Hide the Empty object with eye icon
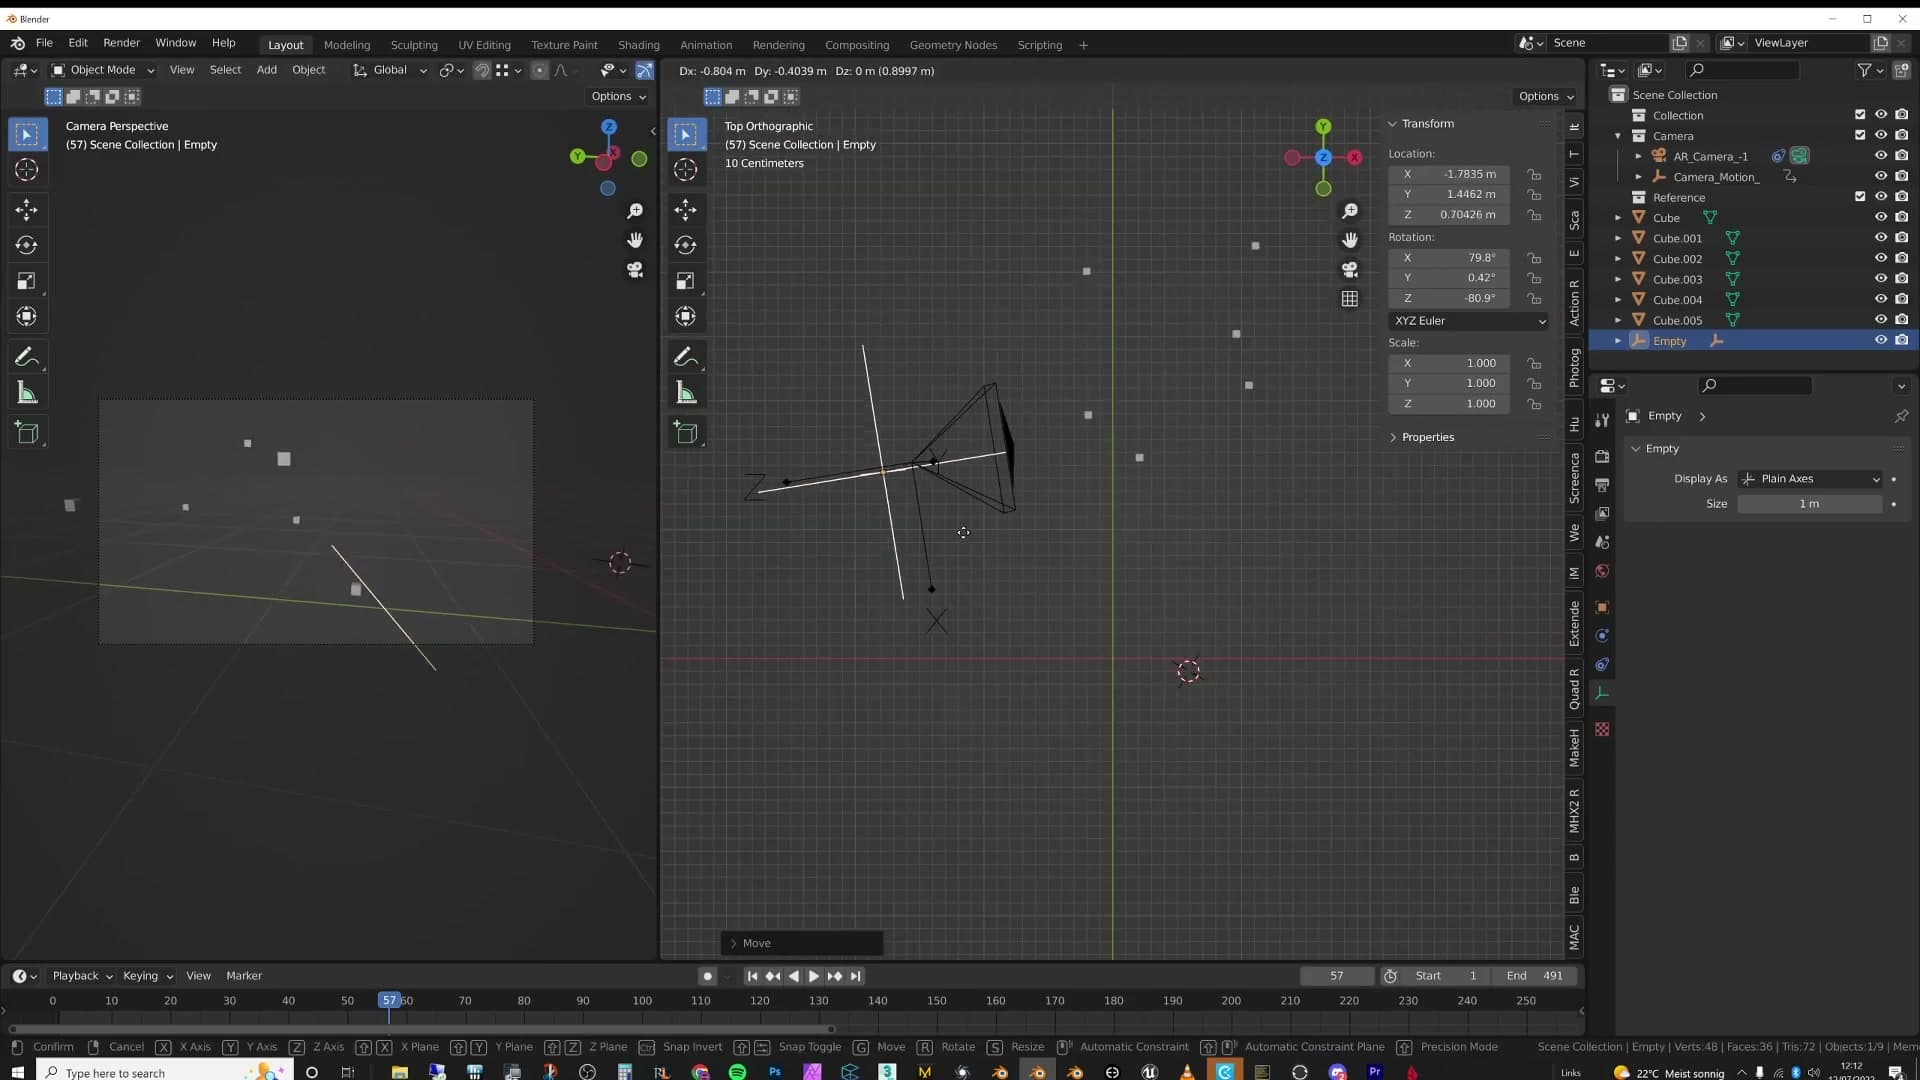Screen dimensions: 1920x1080 coord(1881,341)
